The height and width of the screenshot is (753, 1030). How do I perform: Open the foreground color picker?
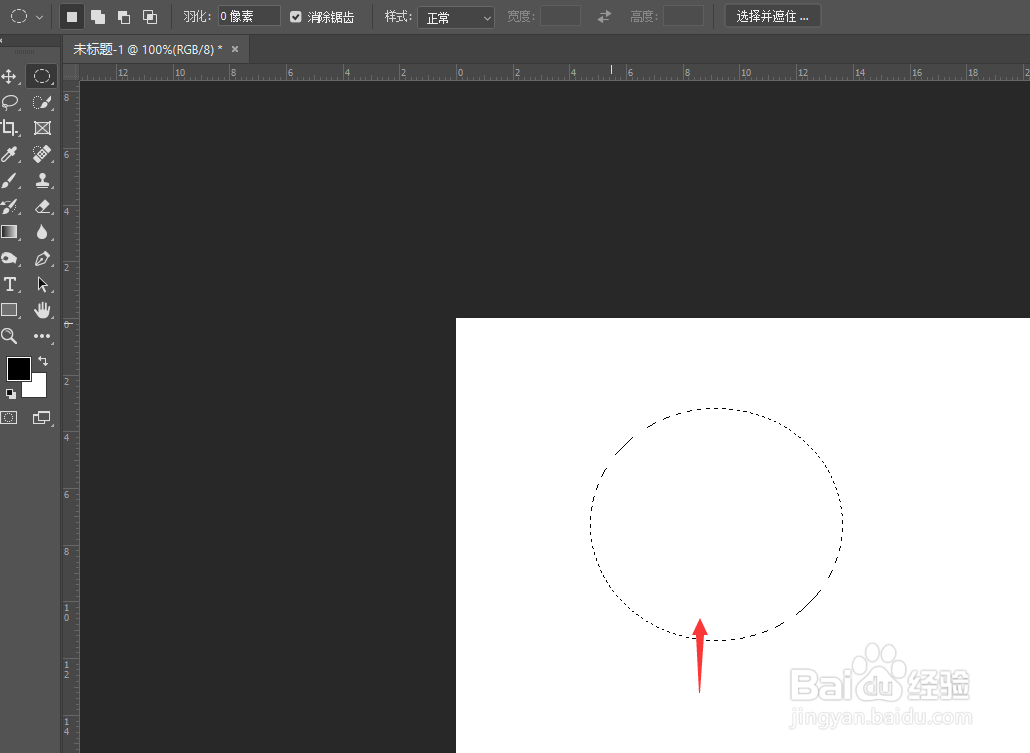tap(17, 368)
